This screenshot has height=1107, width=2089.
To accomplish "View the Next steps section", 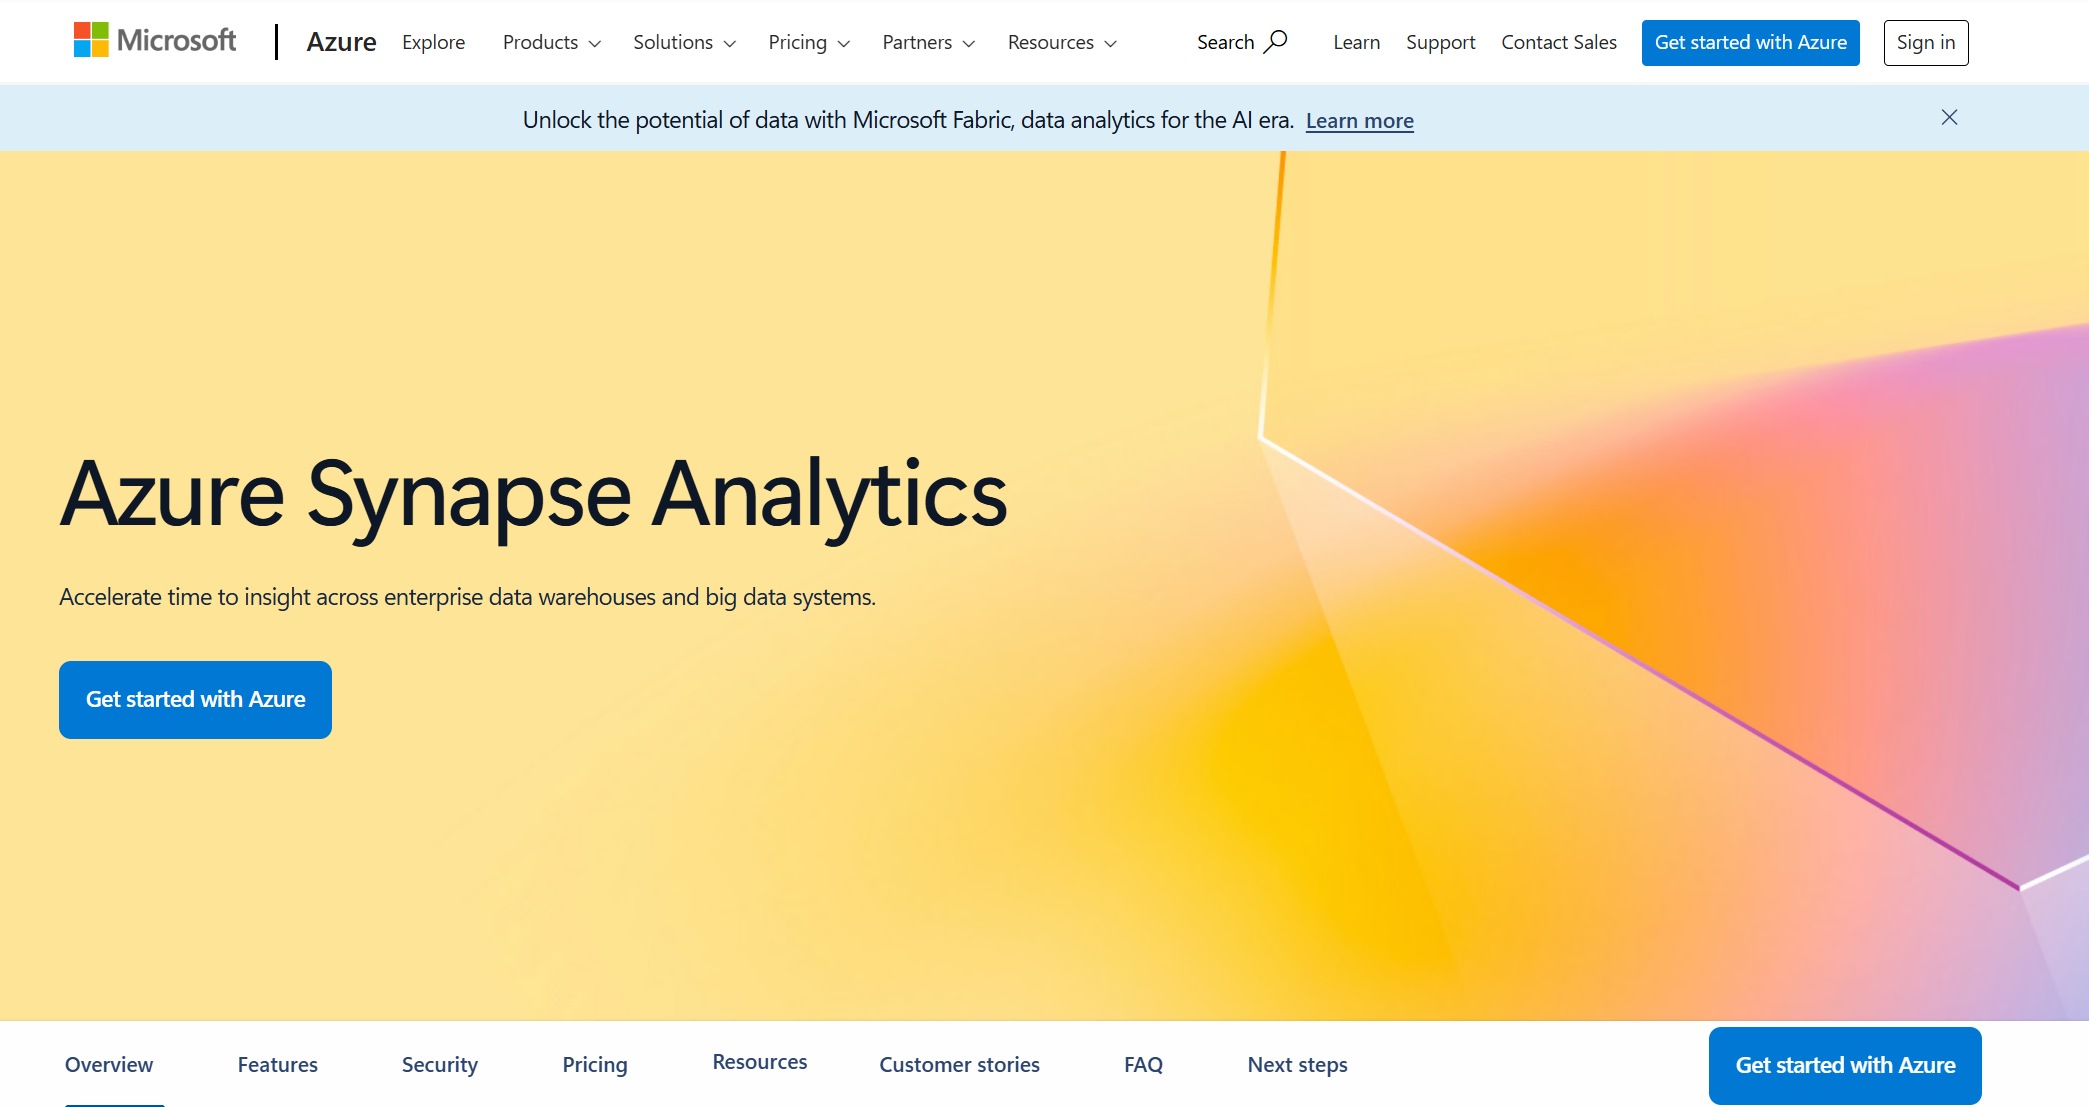I will 1296,1064.
